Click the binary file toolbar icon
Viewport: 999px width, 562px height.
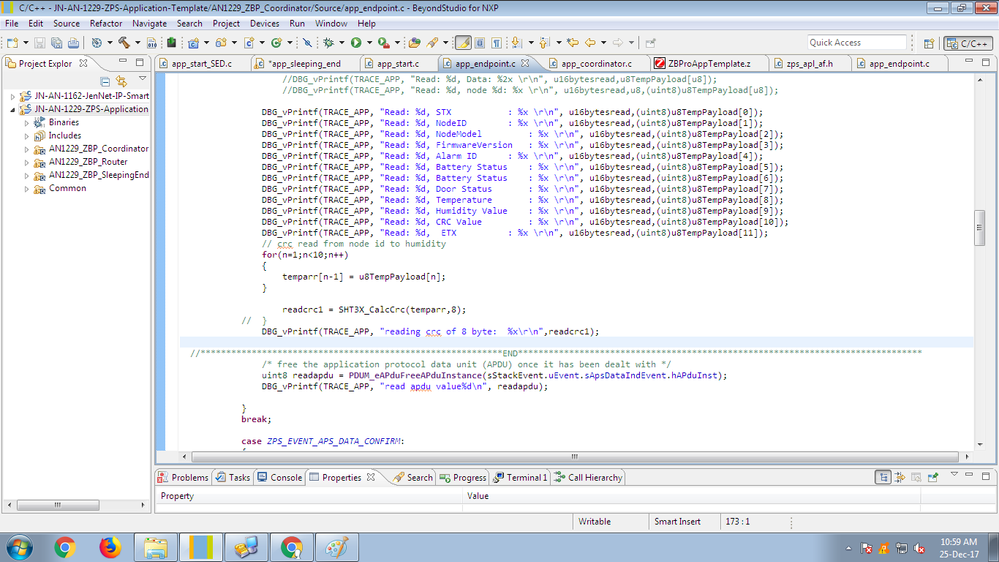point(152,43)
